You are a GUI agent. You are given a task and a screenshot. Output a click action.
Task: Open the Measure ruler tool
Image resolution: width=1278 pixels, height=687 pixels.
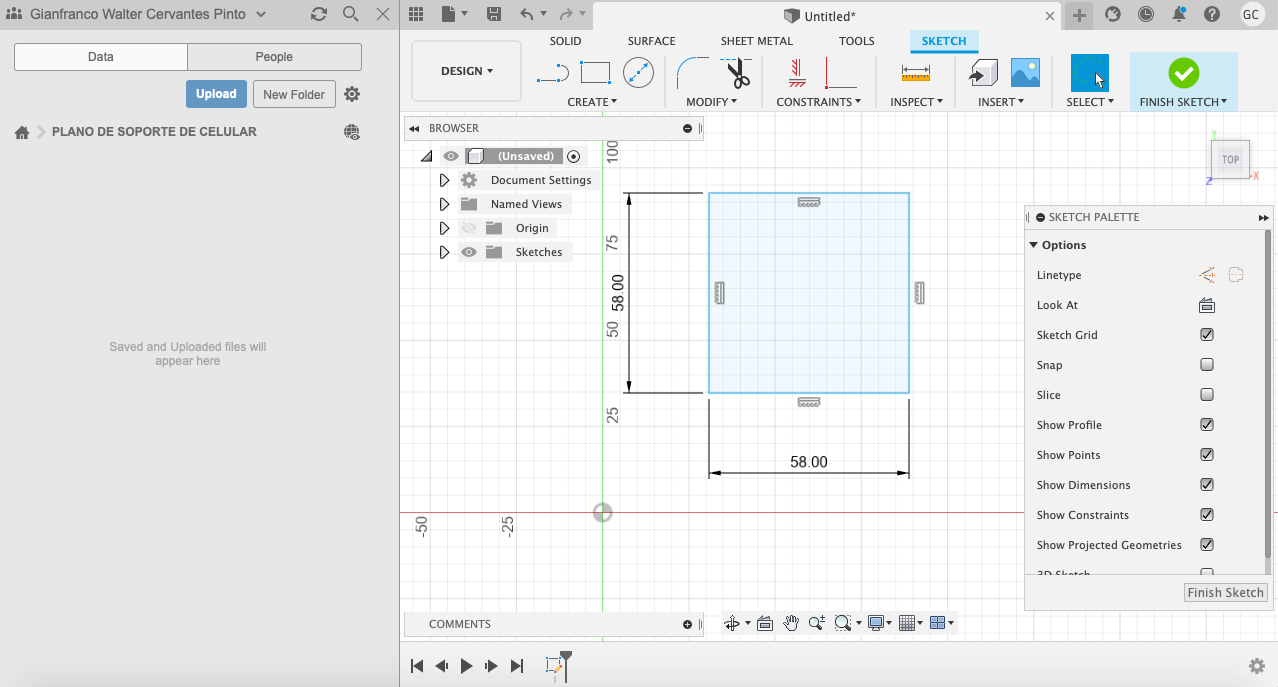(915, 72)
